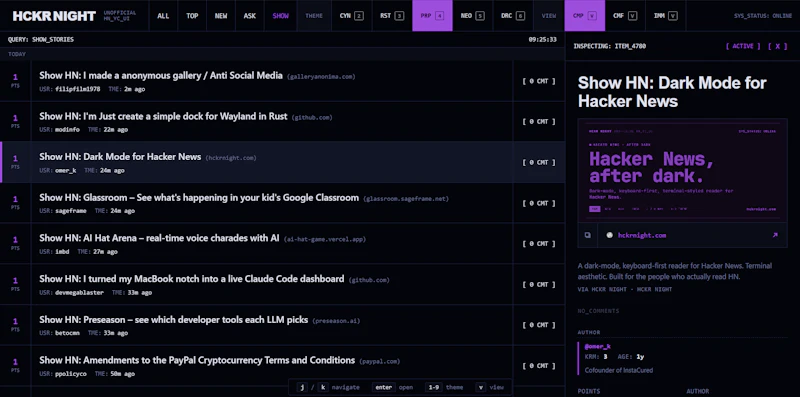800x397 pixels.
Task: Click user devmegablaster
Action: [x=79, y=292]
